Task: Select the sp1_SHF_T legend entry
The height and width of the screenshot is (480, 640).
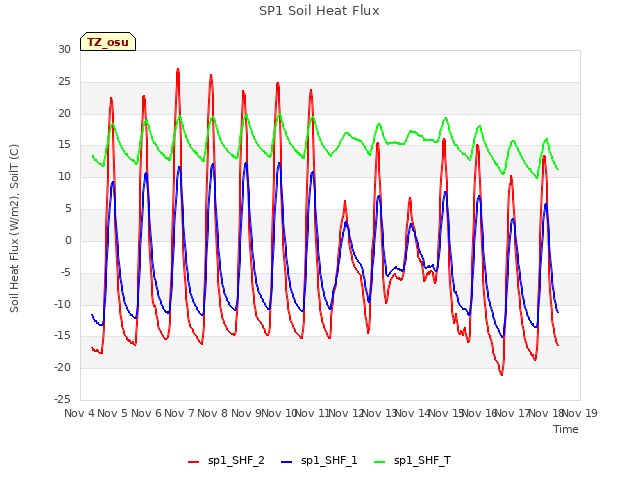Action: 412,460
